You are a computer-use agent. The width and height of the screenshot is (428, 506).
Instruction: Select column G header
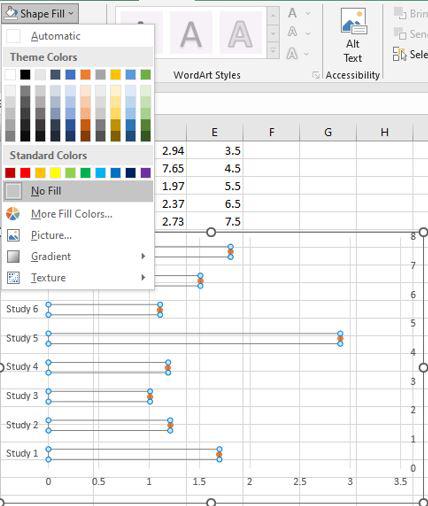click(x=328, y=132)
